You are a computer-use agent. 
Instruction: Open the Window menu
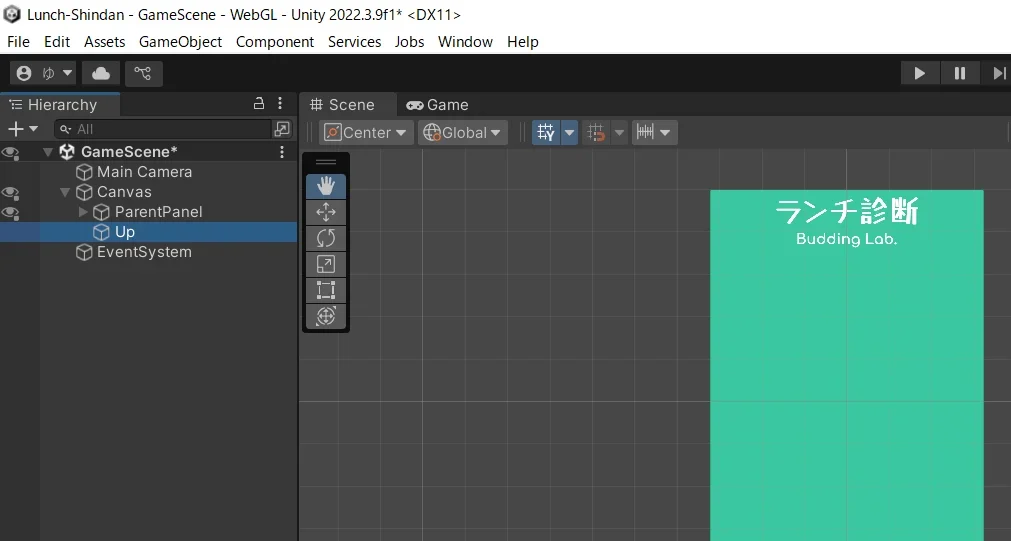466,41
